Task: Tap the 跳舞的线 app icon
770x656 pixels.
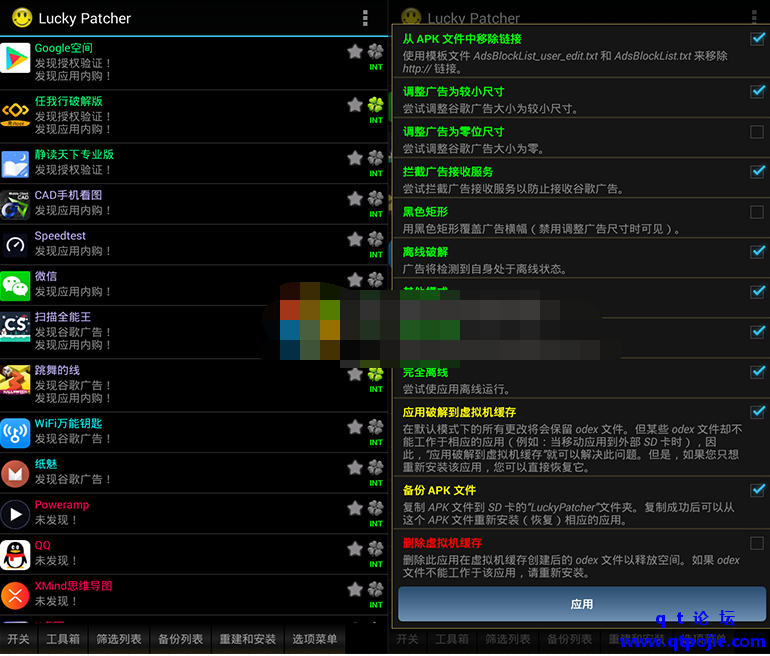Action: [x=15, y=380]
